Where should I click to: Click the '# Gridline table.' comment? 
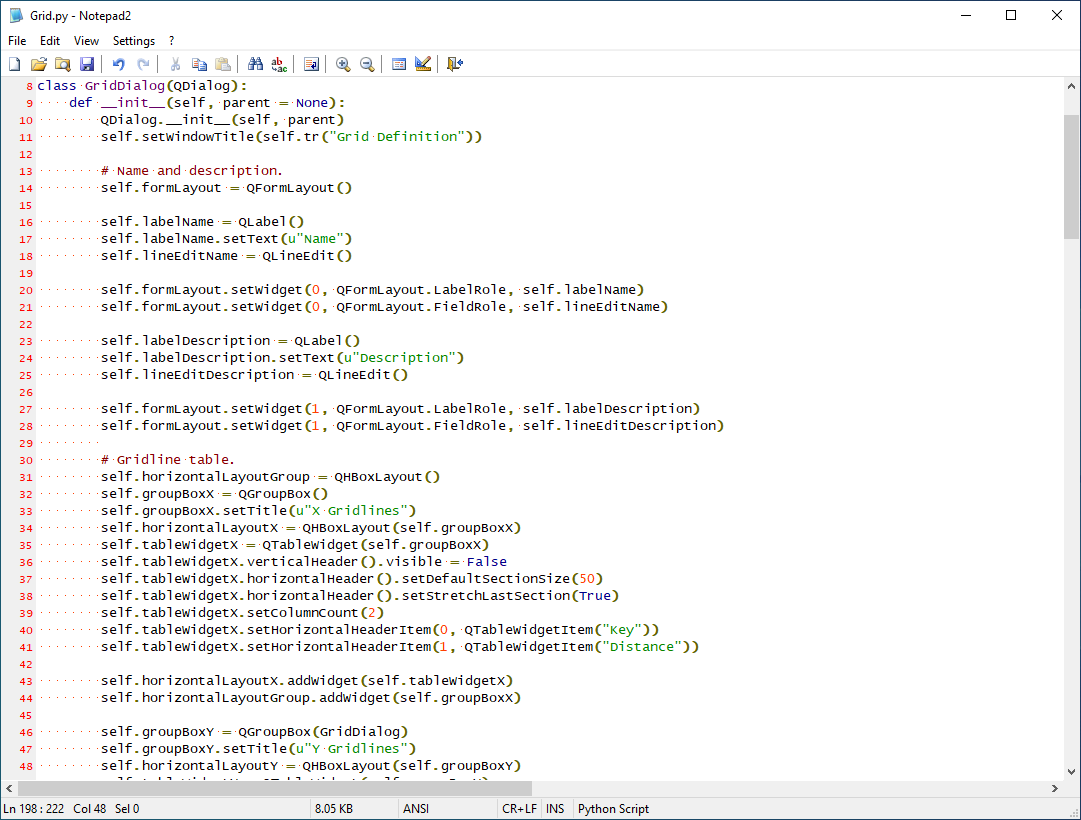tap(168, 459)
